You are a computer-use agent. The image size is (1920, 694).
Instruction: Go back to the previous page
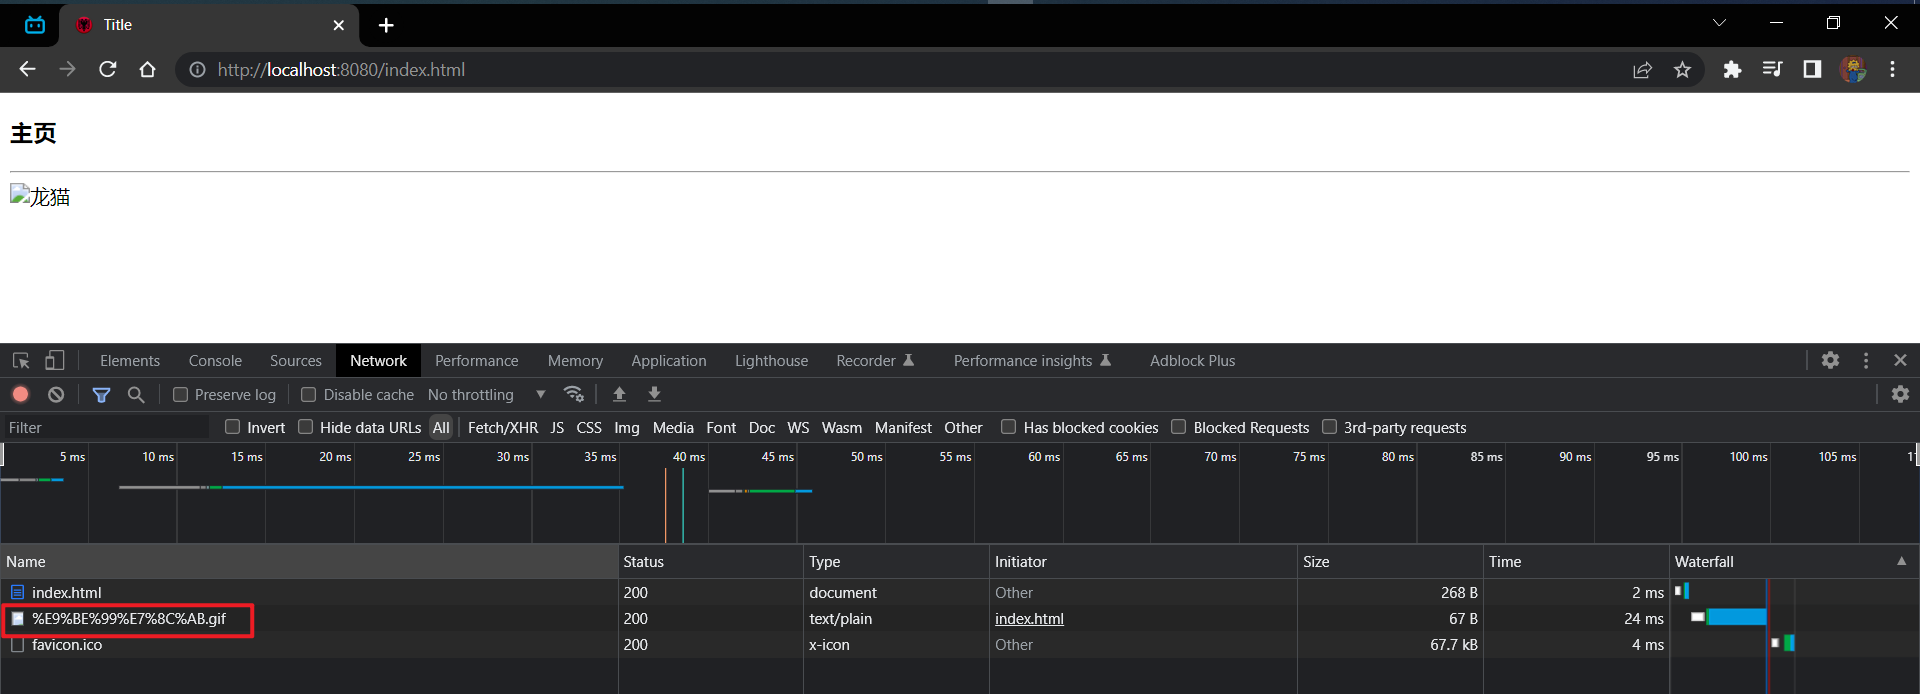tap(27, 69)
